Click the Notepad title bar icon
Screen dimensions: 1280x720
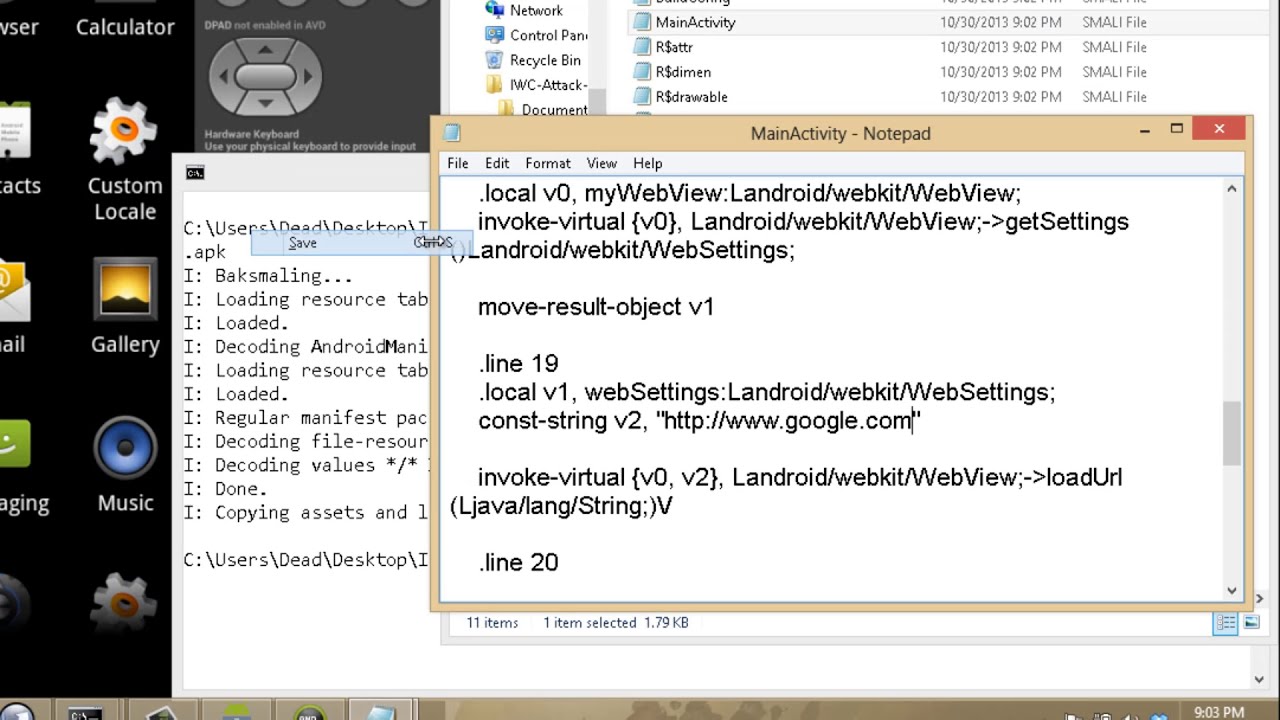(452, 133)
